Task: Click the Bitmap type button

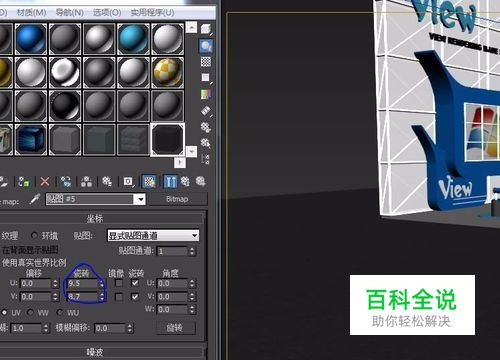Action: 177,199
